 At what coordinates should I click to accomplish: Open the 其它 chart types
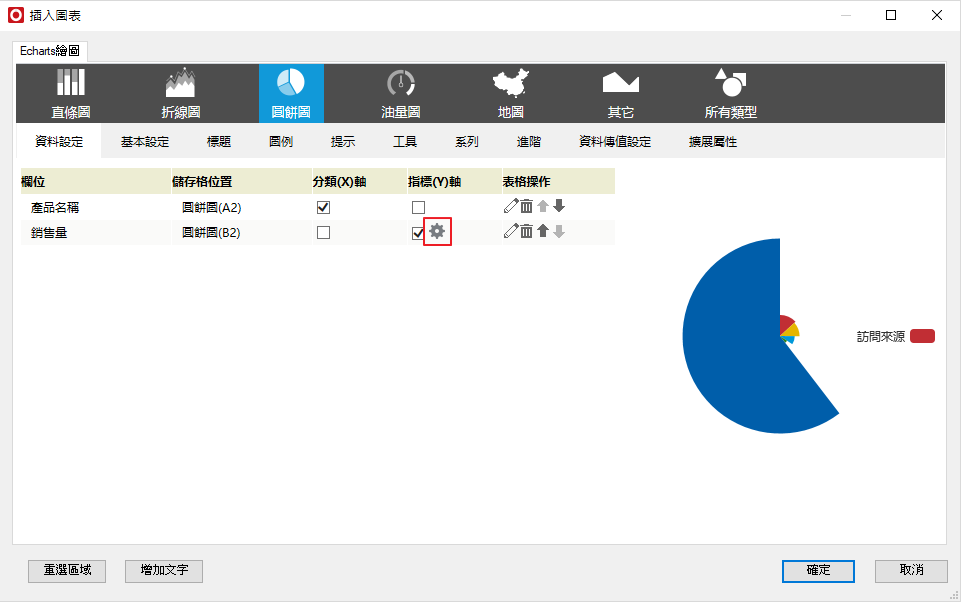click(x=620, y=94)
